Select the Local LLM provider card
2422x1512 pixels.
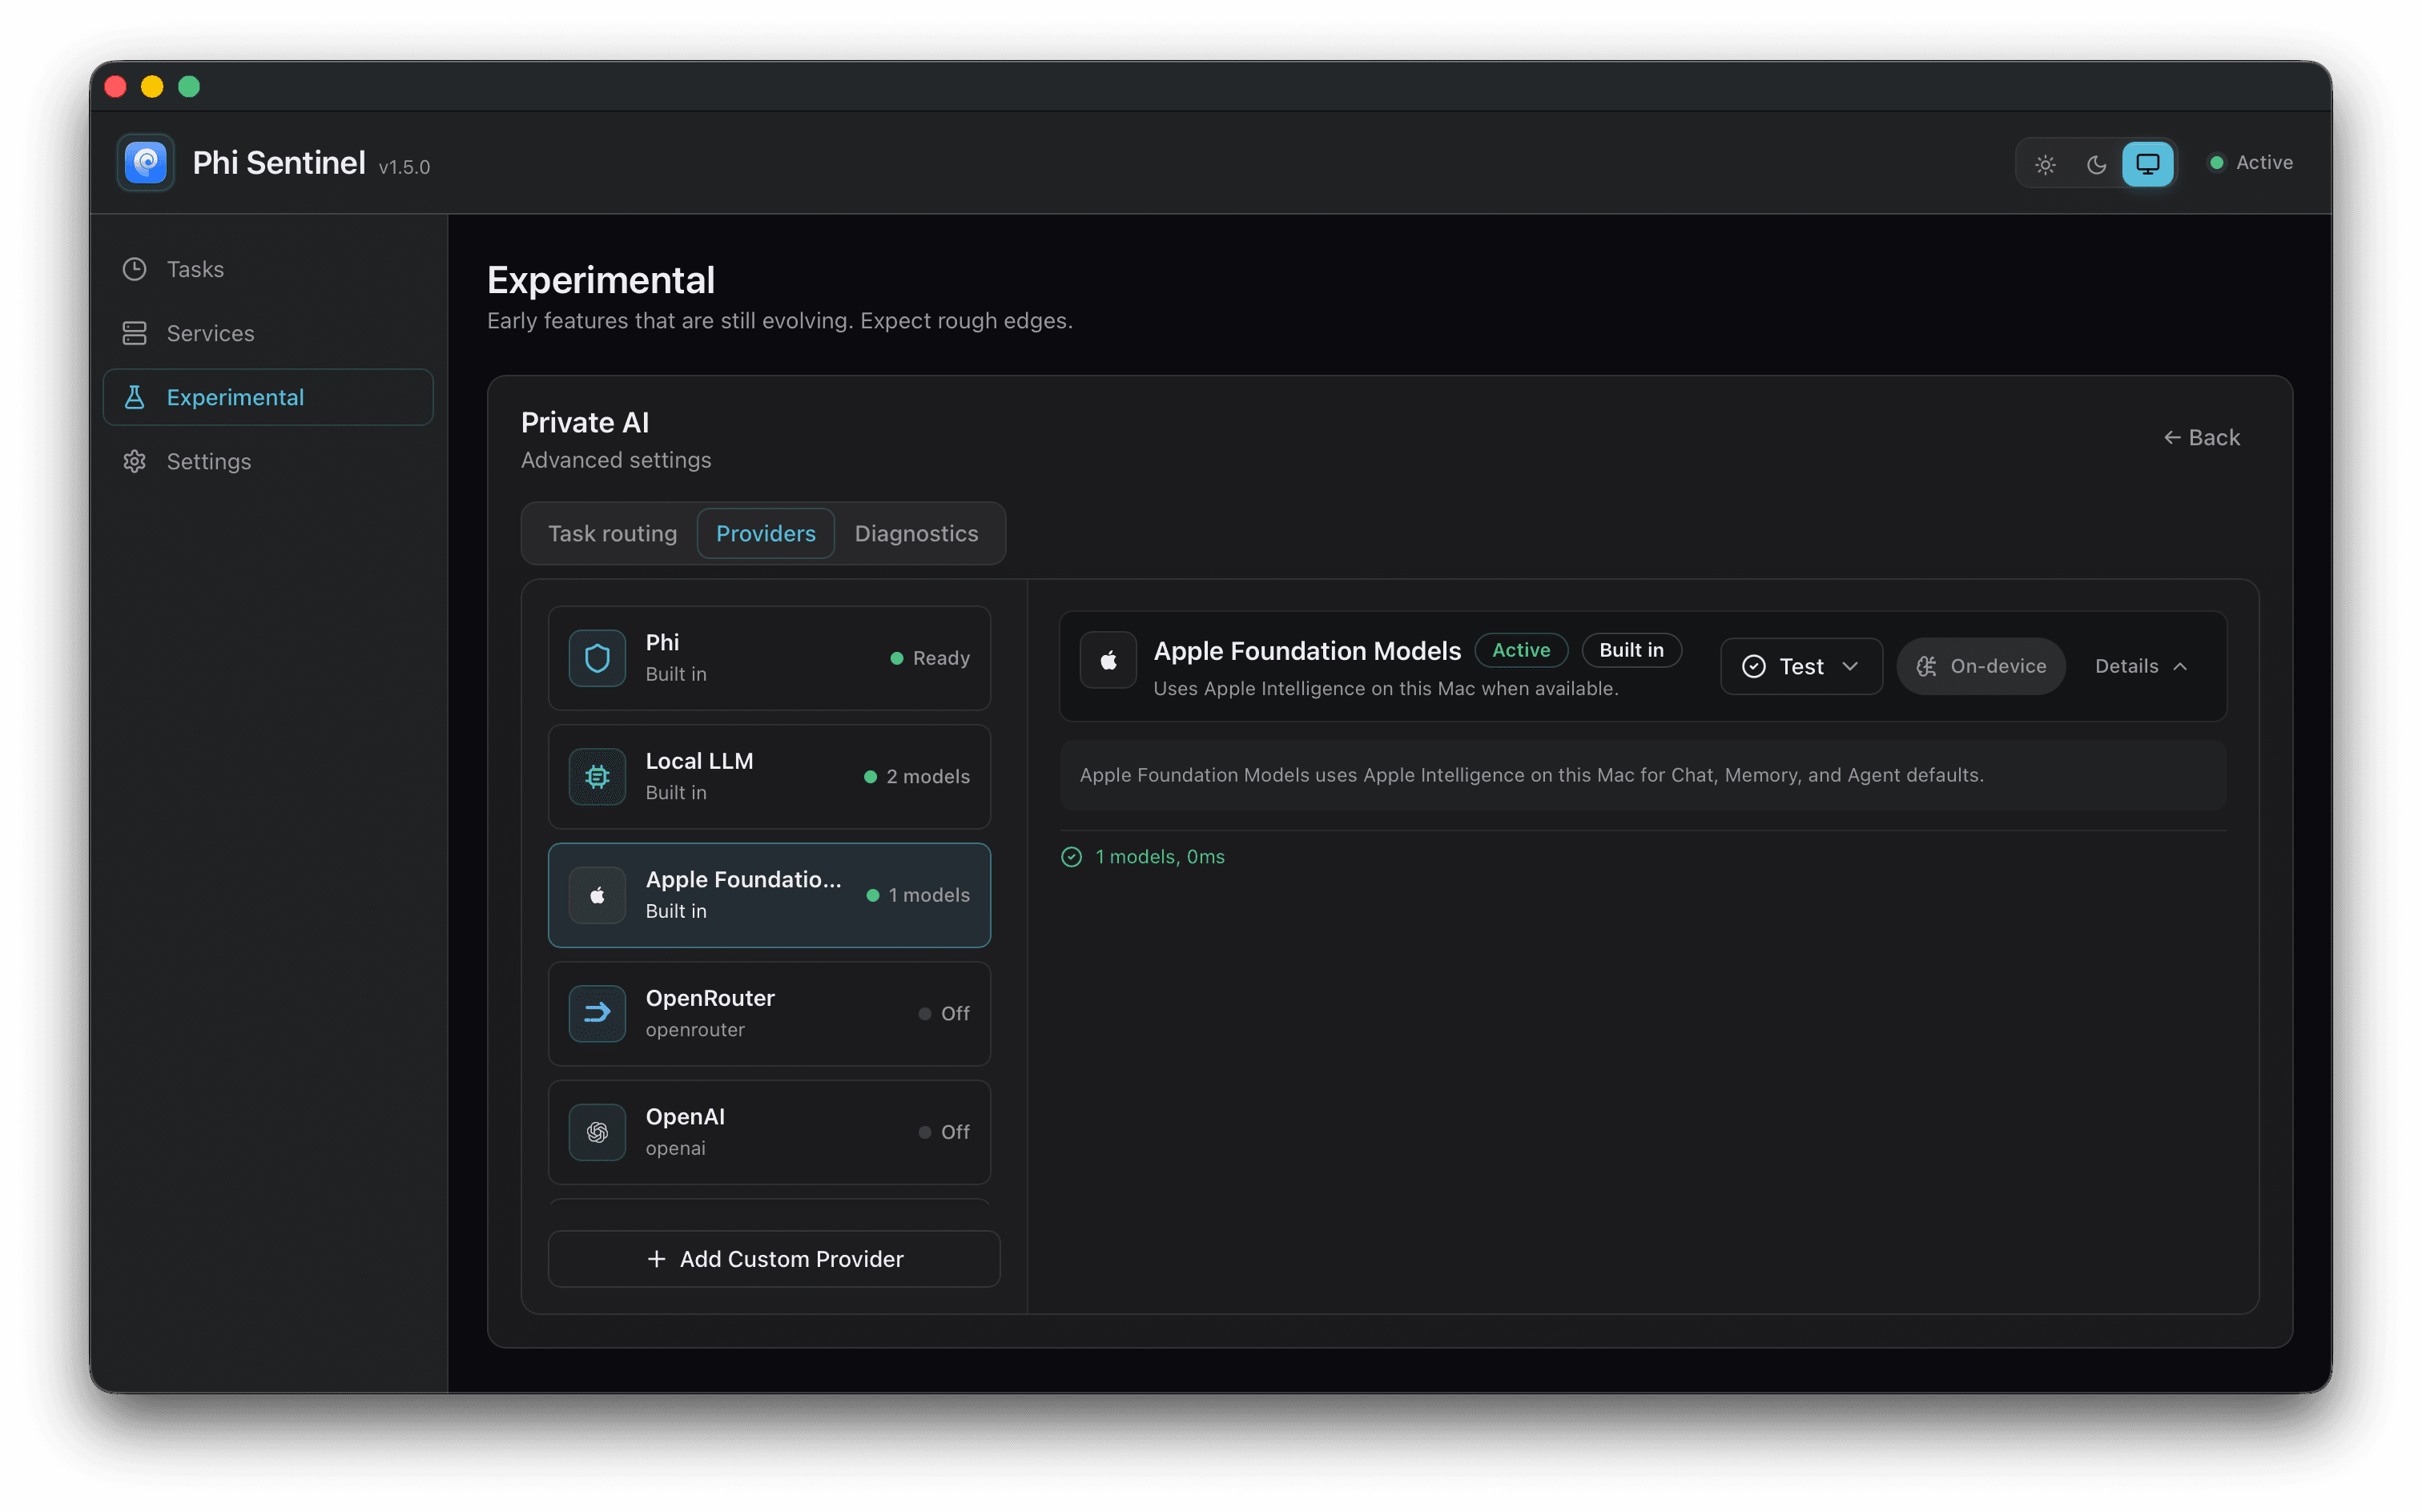click(769, 777)
